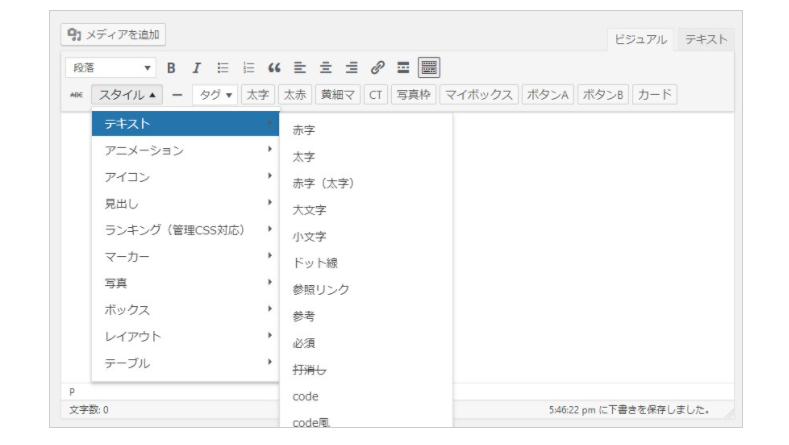Screen dimensions: 789x445
Task: Insert a numbered list
Action: click(x=248, y=67)
